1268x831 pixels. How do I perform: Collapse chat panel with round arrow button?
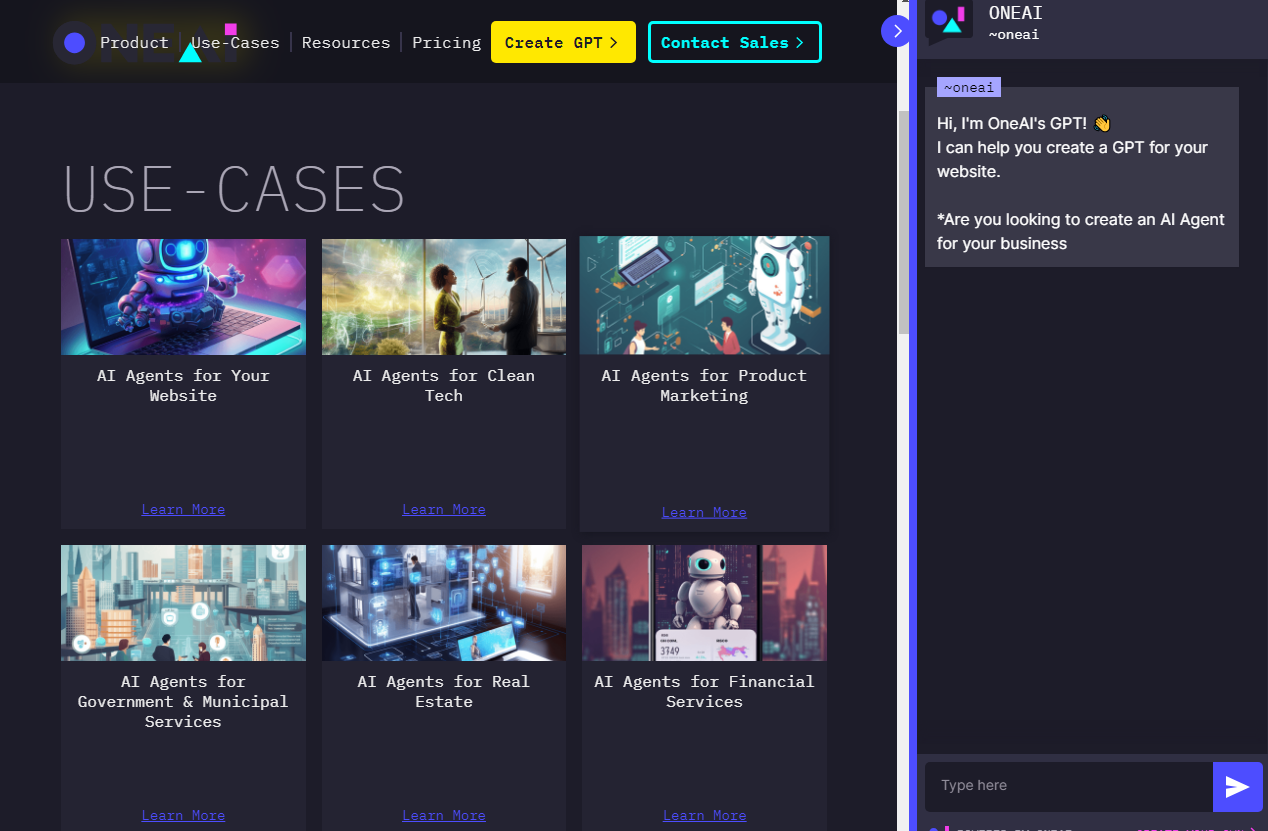pyautogui.click(x=896, y=31)
